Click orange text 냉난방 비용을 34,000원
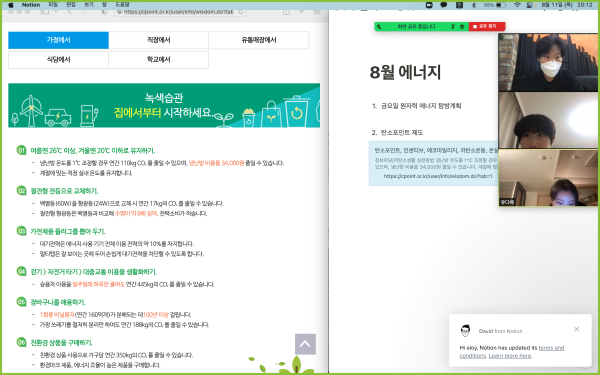Image resolution: width=600 pixels, height=375 pixels. pos(216,163)
